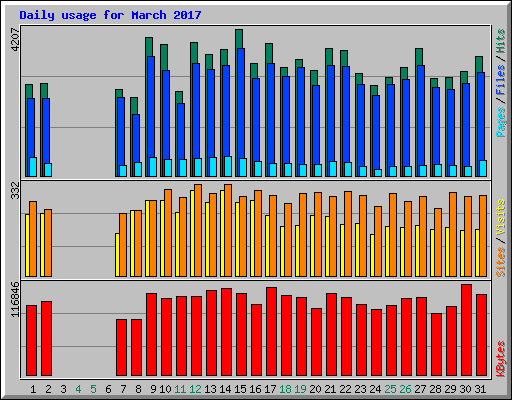Click green weekend day label 26
This screenshot has height=400, width=512.
click(x=405, y=389)
